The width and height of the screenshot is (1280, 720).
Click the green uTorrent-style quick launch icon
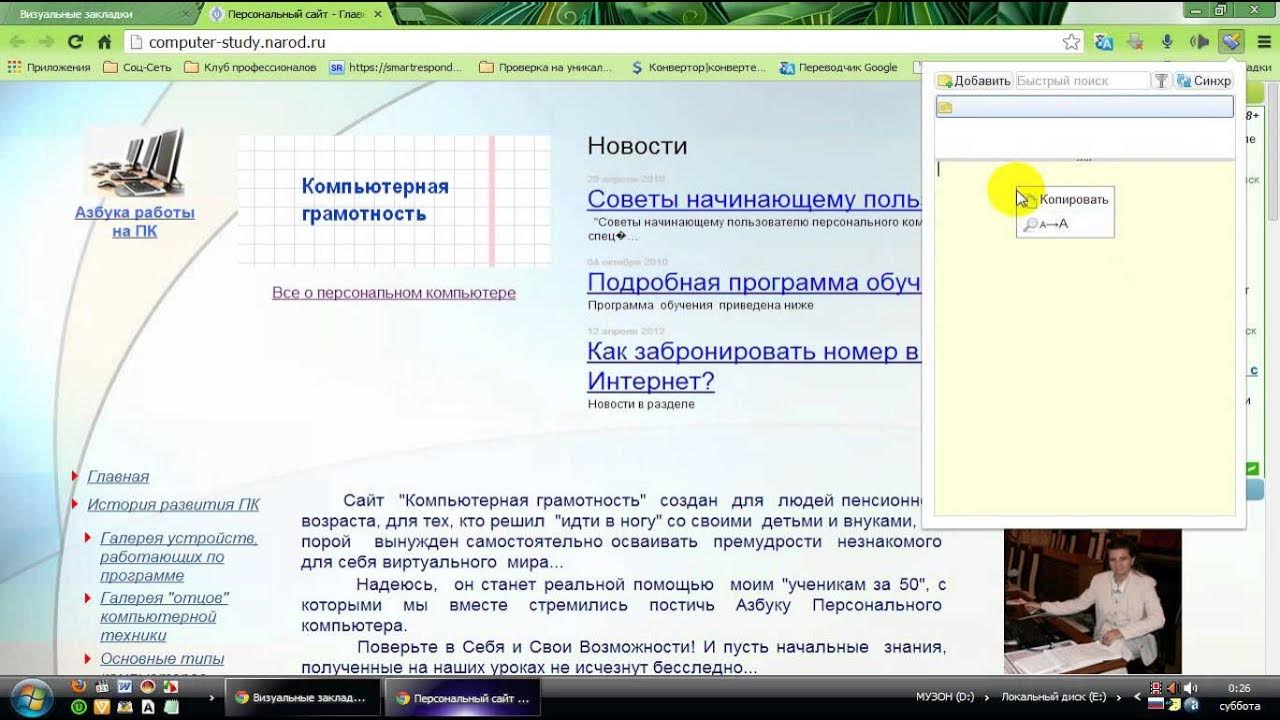coord(79,706)
